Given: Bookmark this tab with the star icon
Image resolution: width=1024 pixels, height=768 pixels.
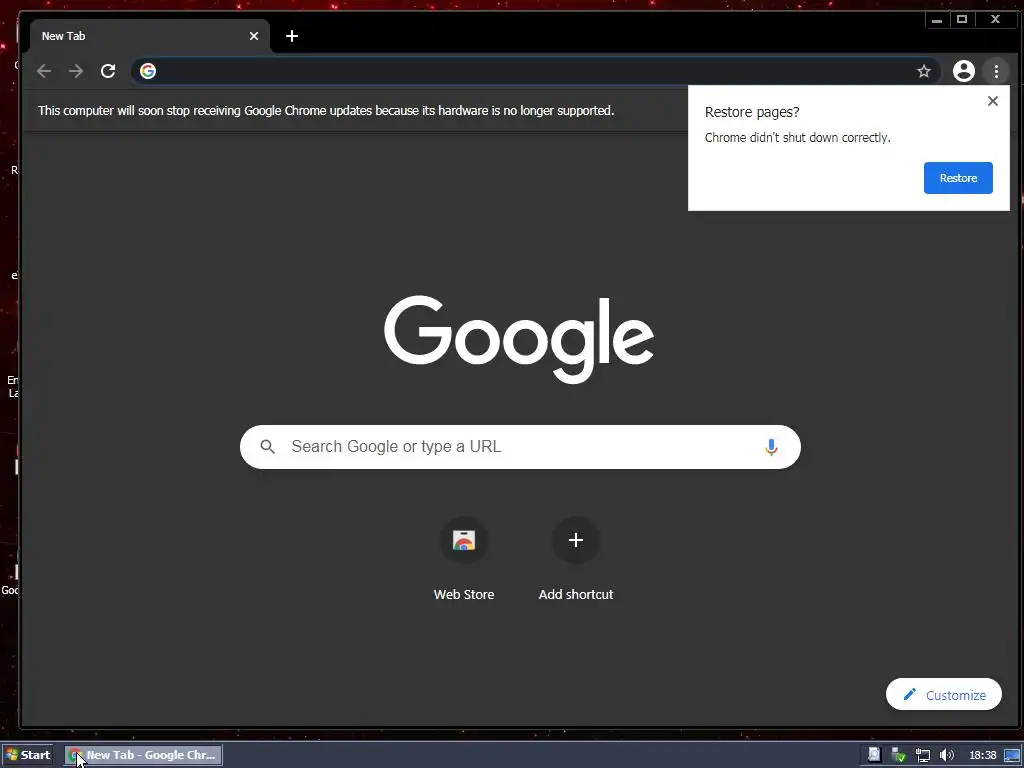Looking at the screenshot, I should 923,71.
